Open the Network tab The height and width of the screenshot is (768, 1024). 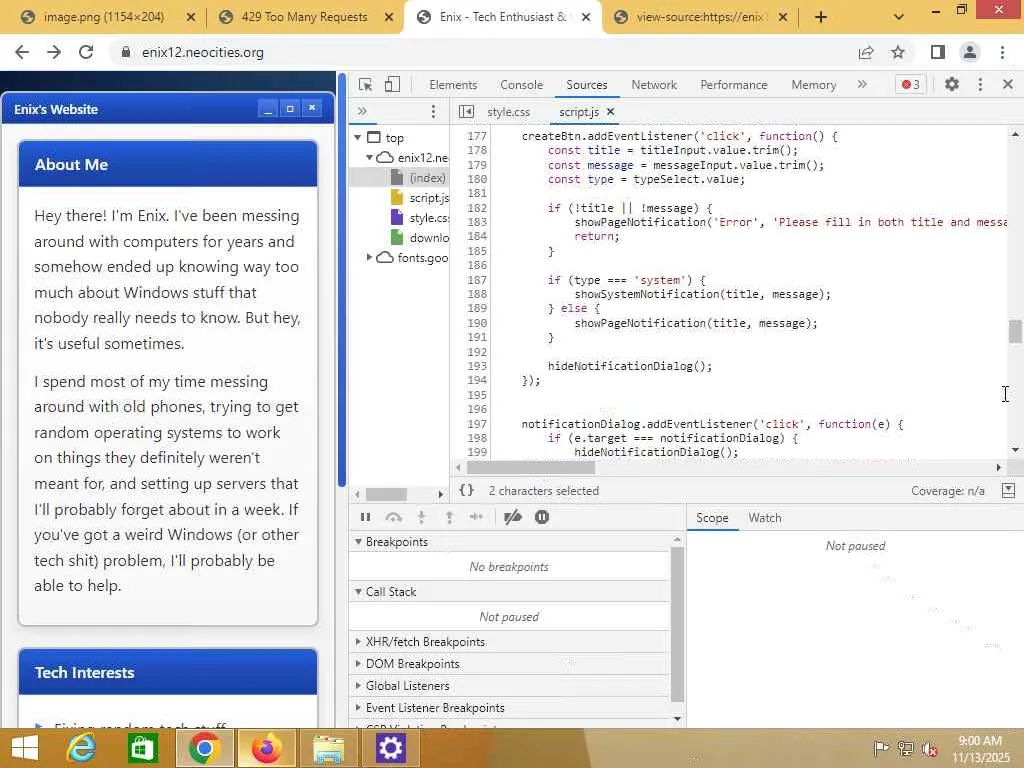[654, 85]
